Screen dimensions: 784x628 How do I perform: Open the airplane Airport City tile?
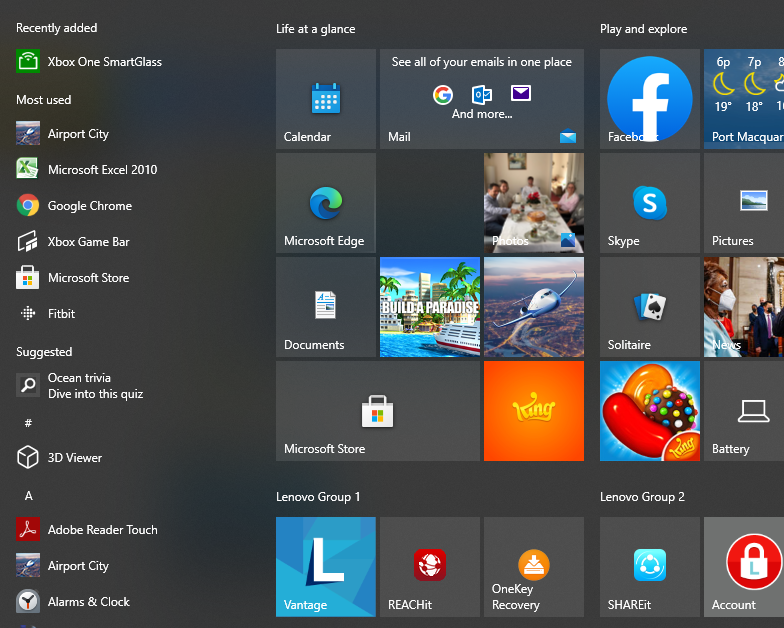pyautogui.click(x=534, y=307)
